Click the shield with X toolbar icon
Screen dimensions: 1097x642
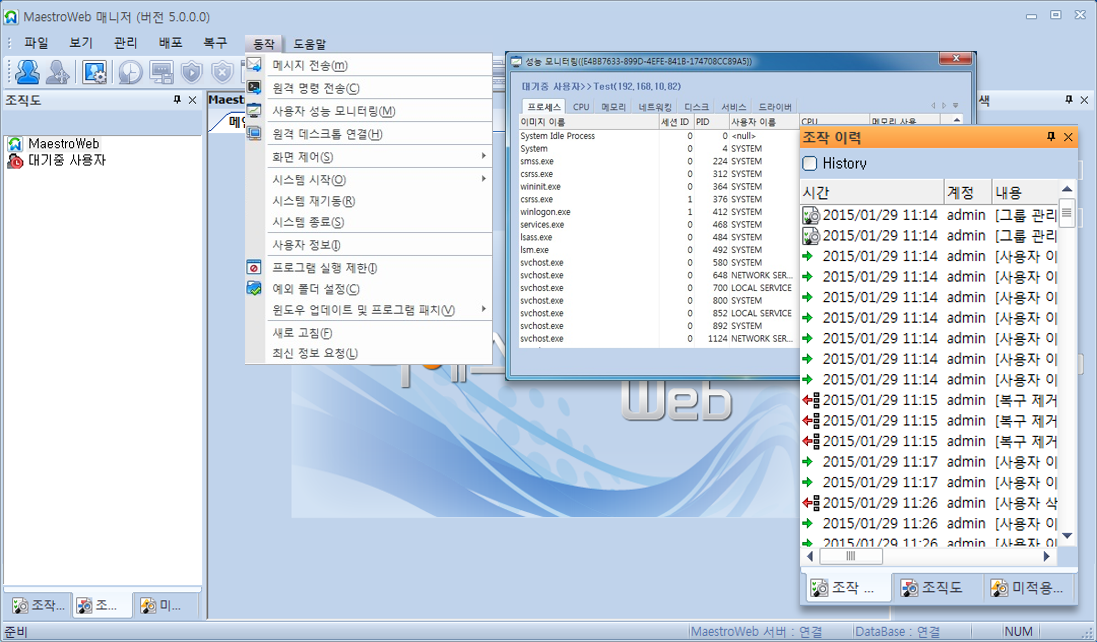point(222,71)
